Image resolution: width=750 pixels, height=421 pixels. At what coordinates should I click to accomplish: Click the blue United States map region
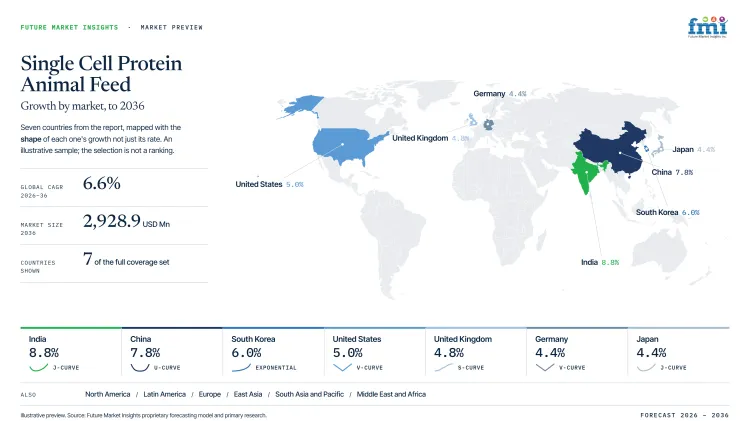(343, 144)
